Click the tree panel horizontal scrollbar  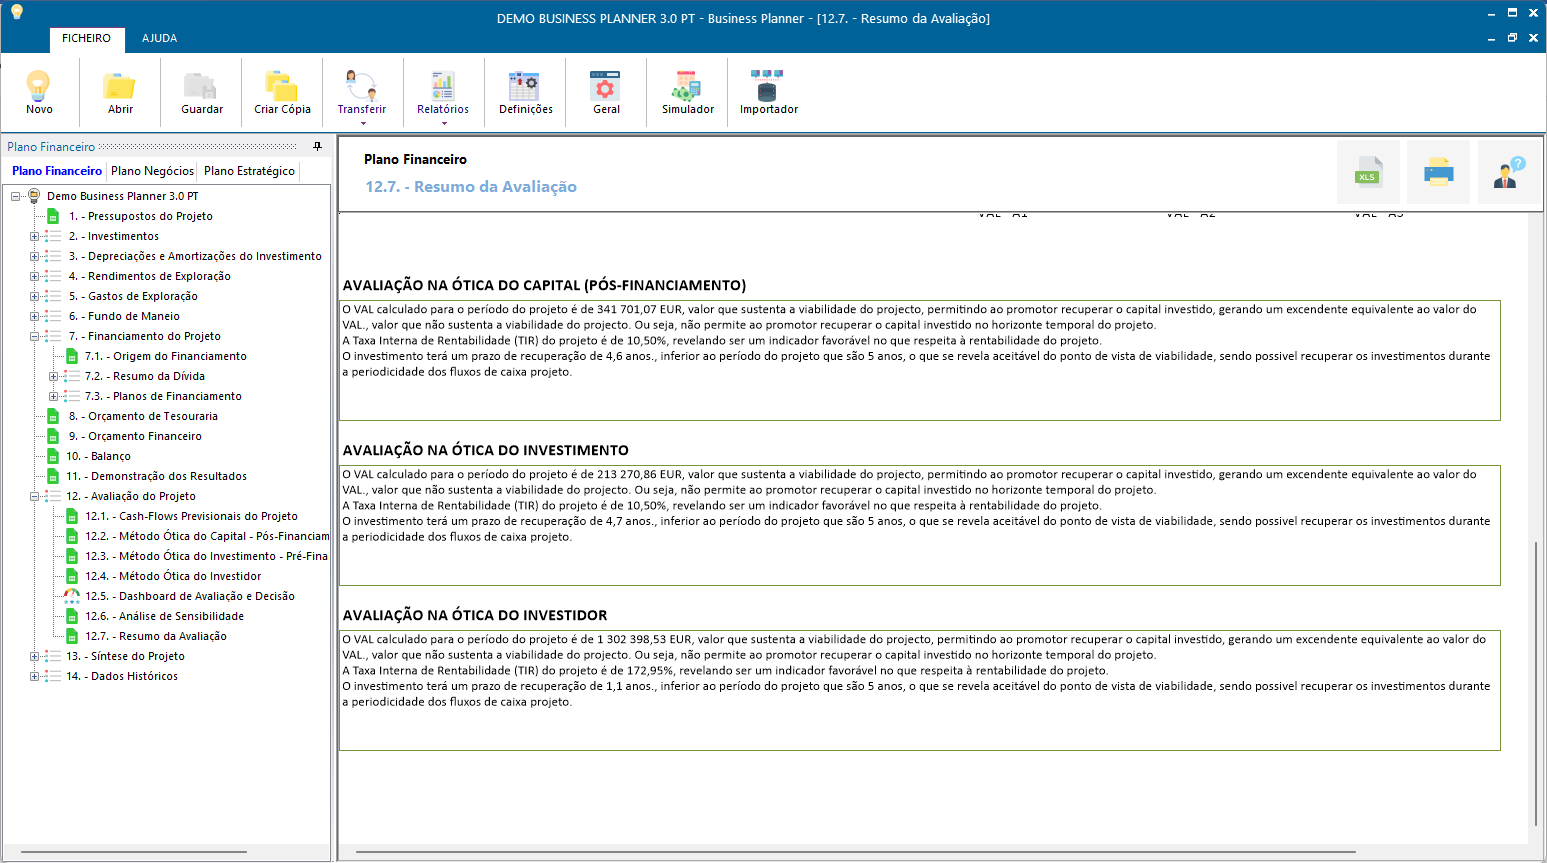coord(134,852)
